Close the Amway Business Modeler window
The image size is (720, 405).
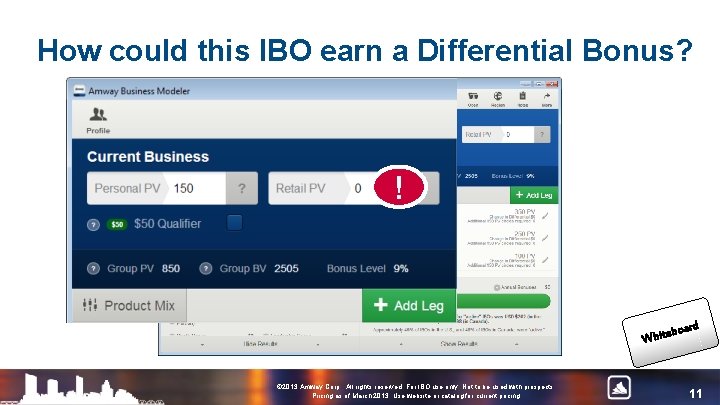552,84
